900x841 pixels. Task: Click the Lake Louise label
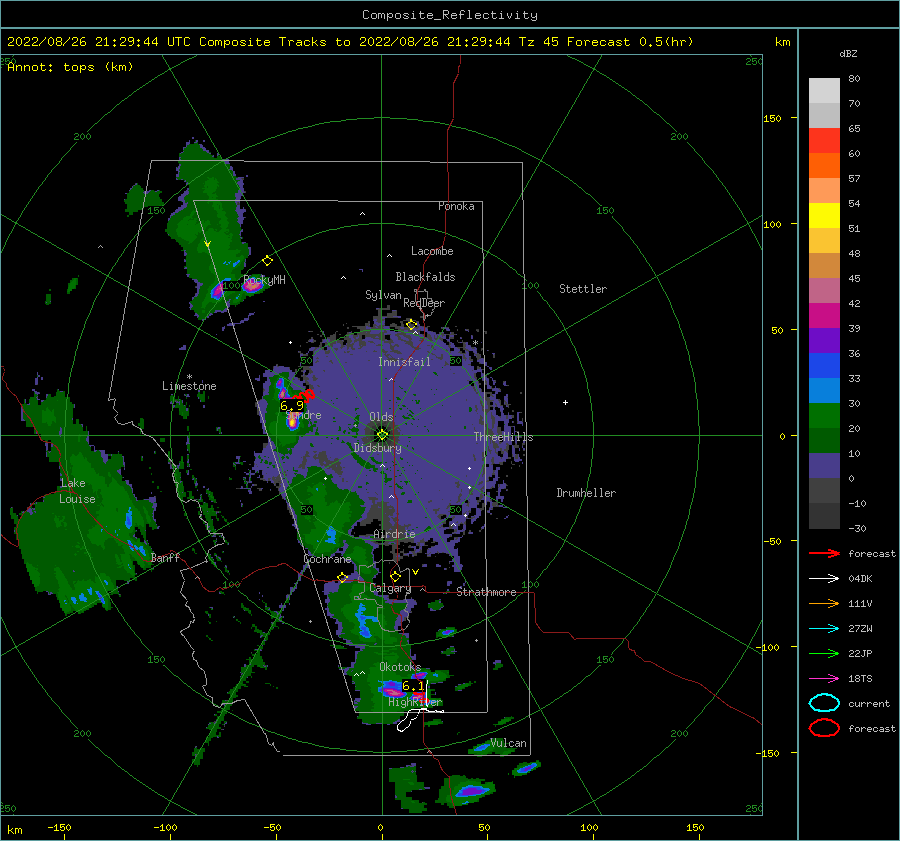pyautogui.click(x=77, y=491)
